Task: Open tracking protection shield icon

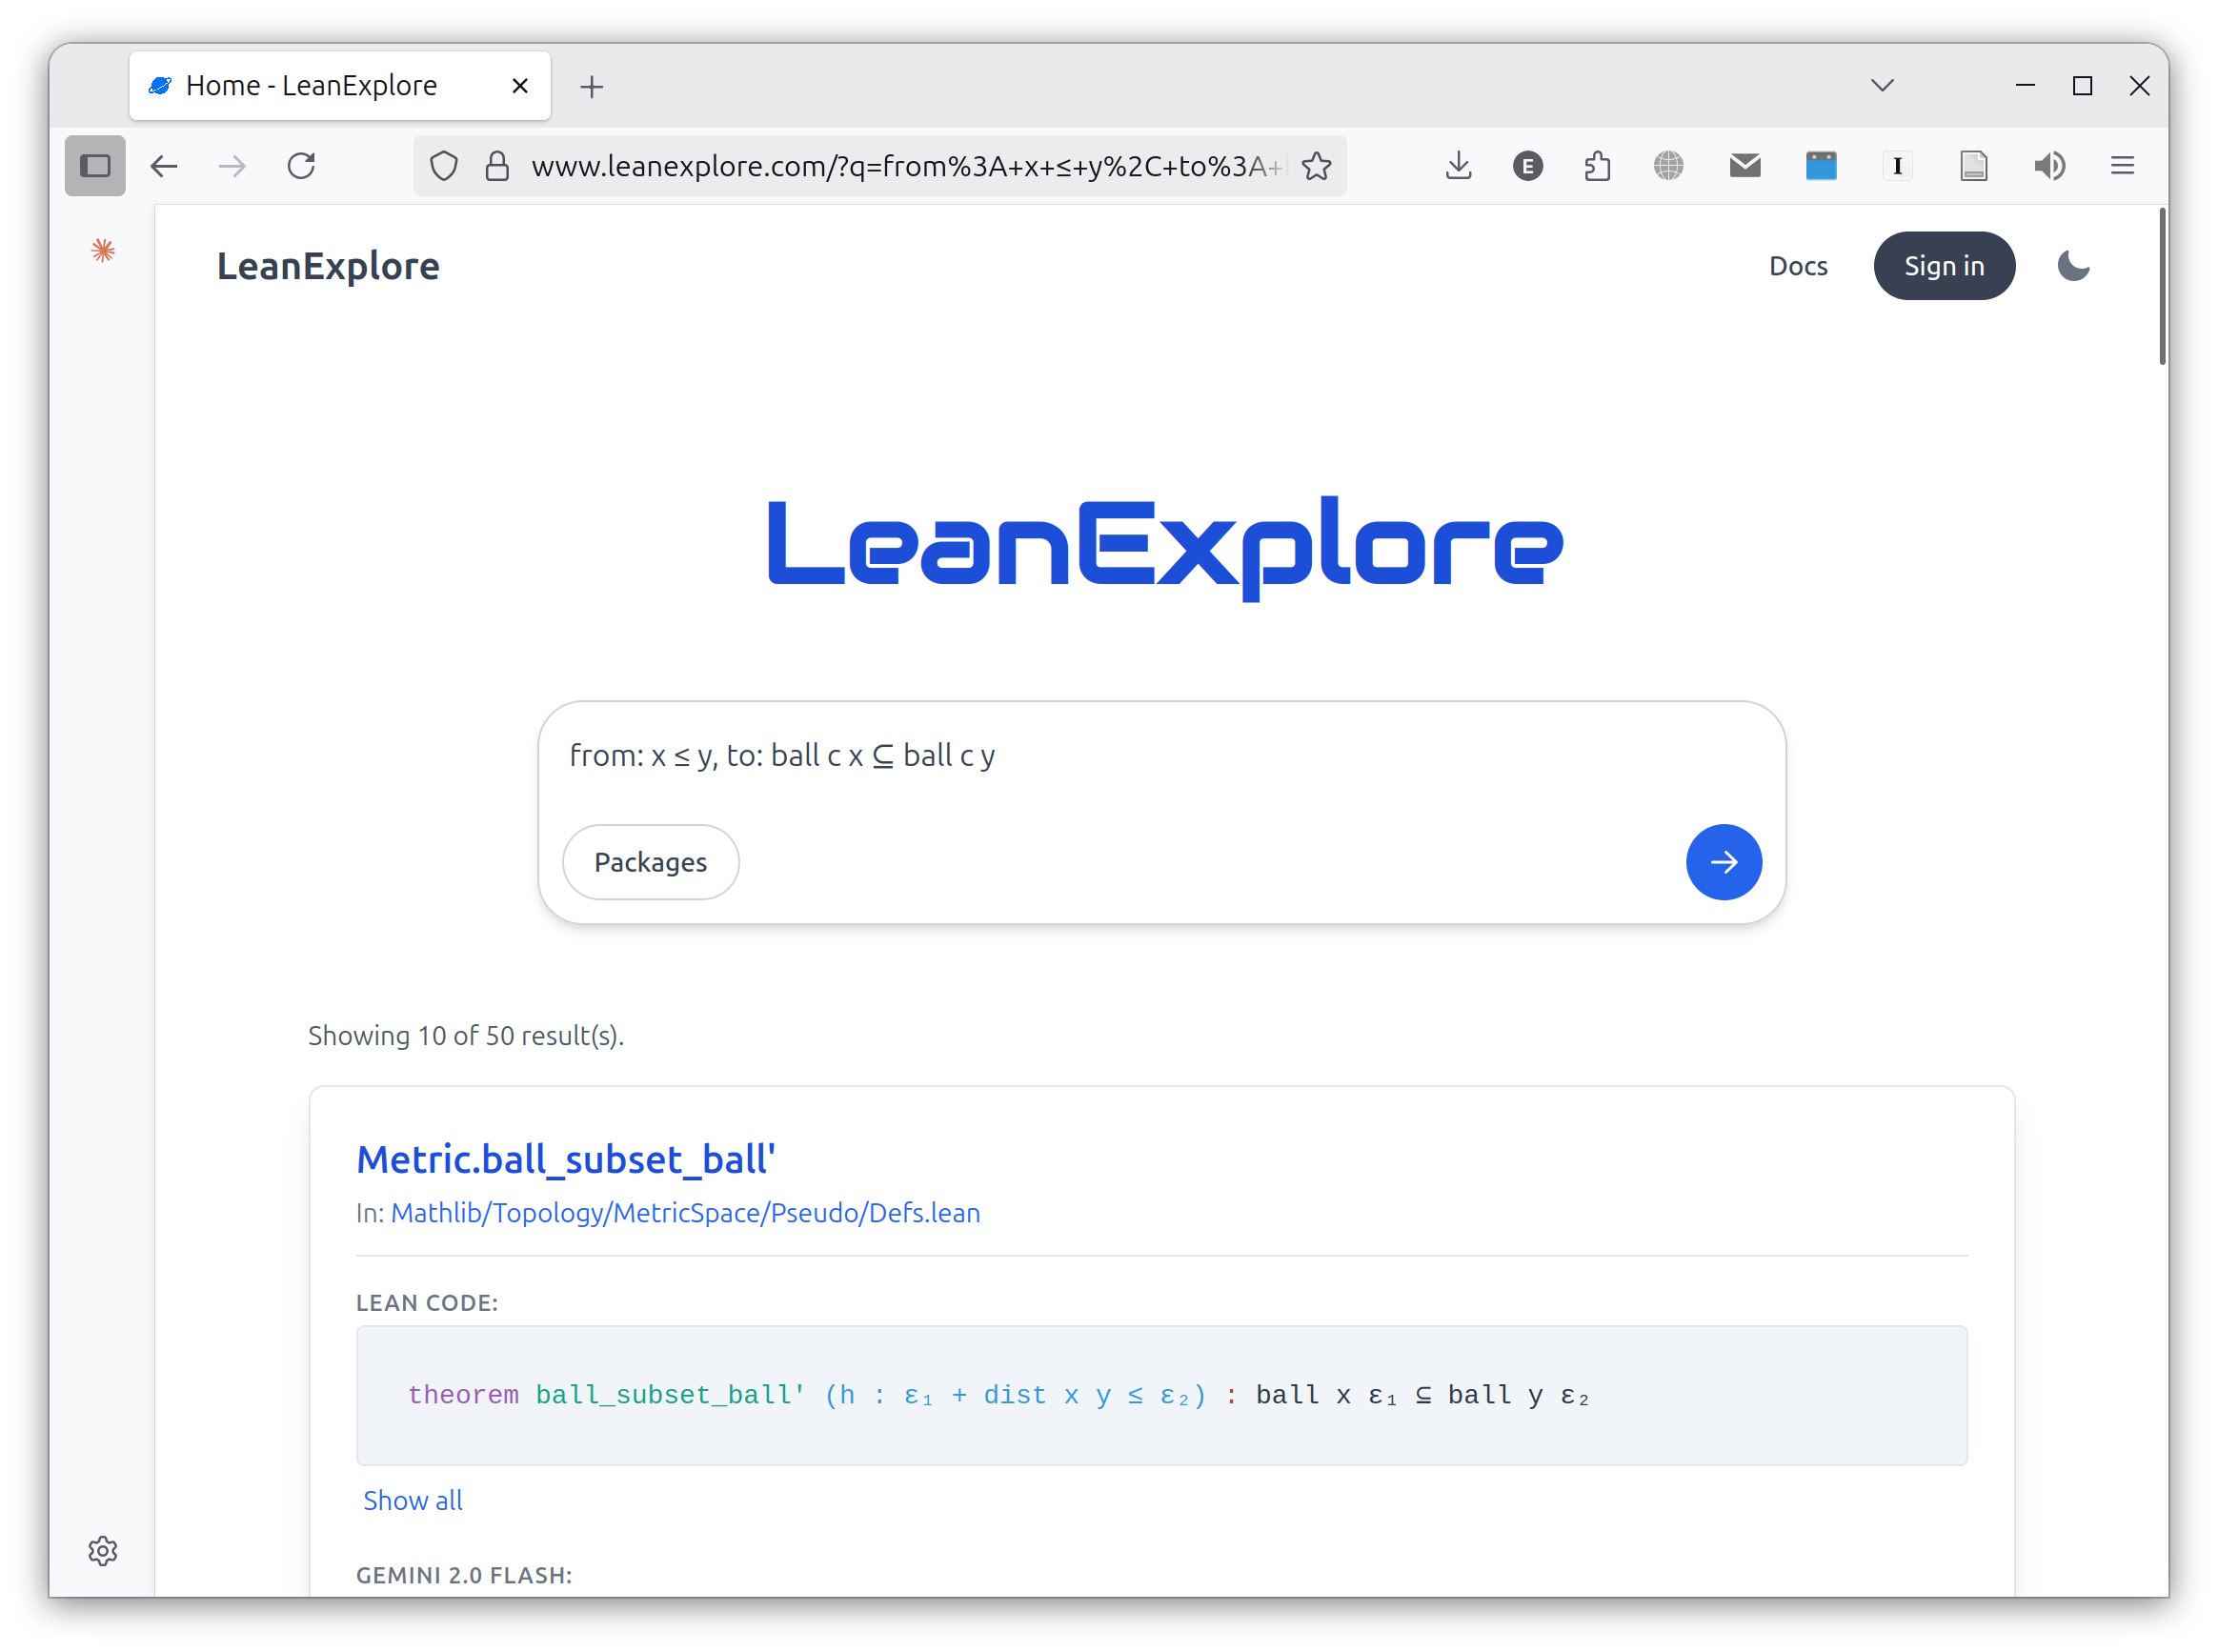Action: point(444,166)
